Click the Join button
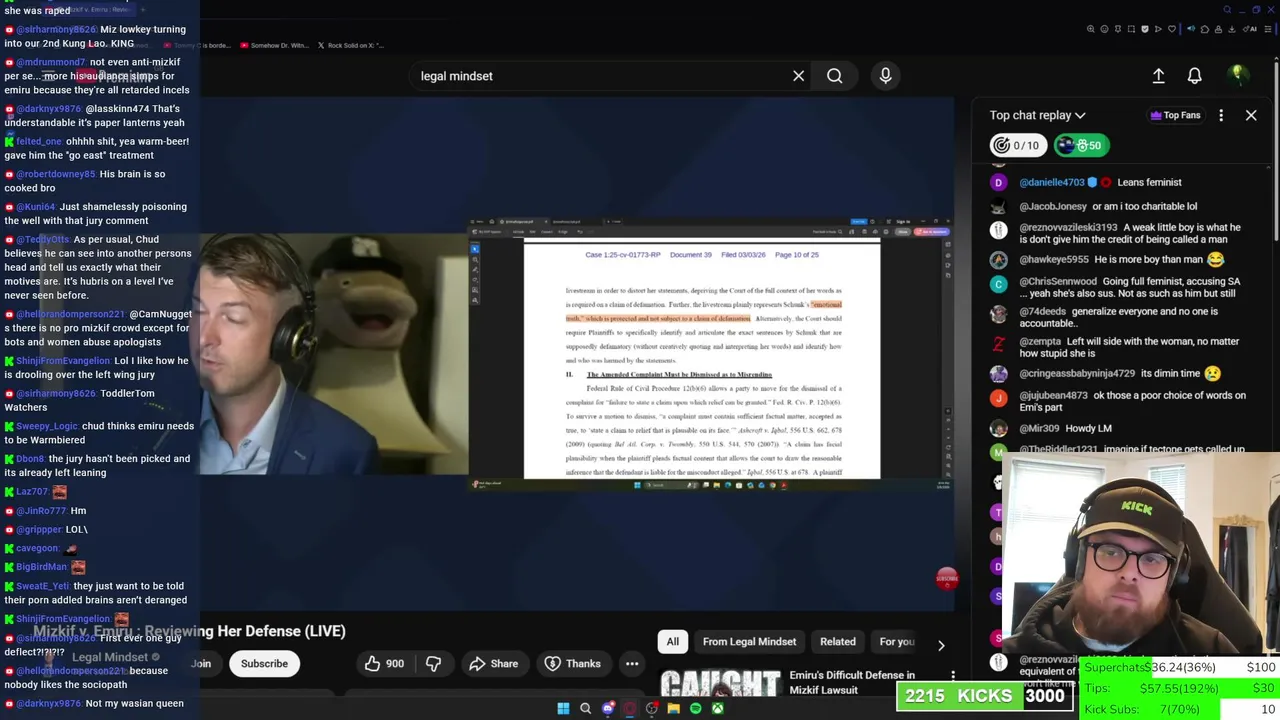Viewport: 1280px width, 720px height. pyautogui.click(x=201, y=664)
